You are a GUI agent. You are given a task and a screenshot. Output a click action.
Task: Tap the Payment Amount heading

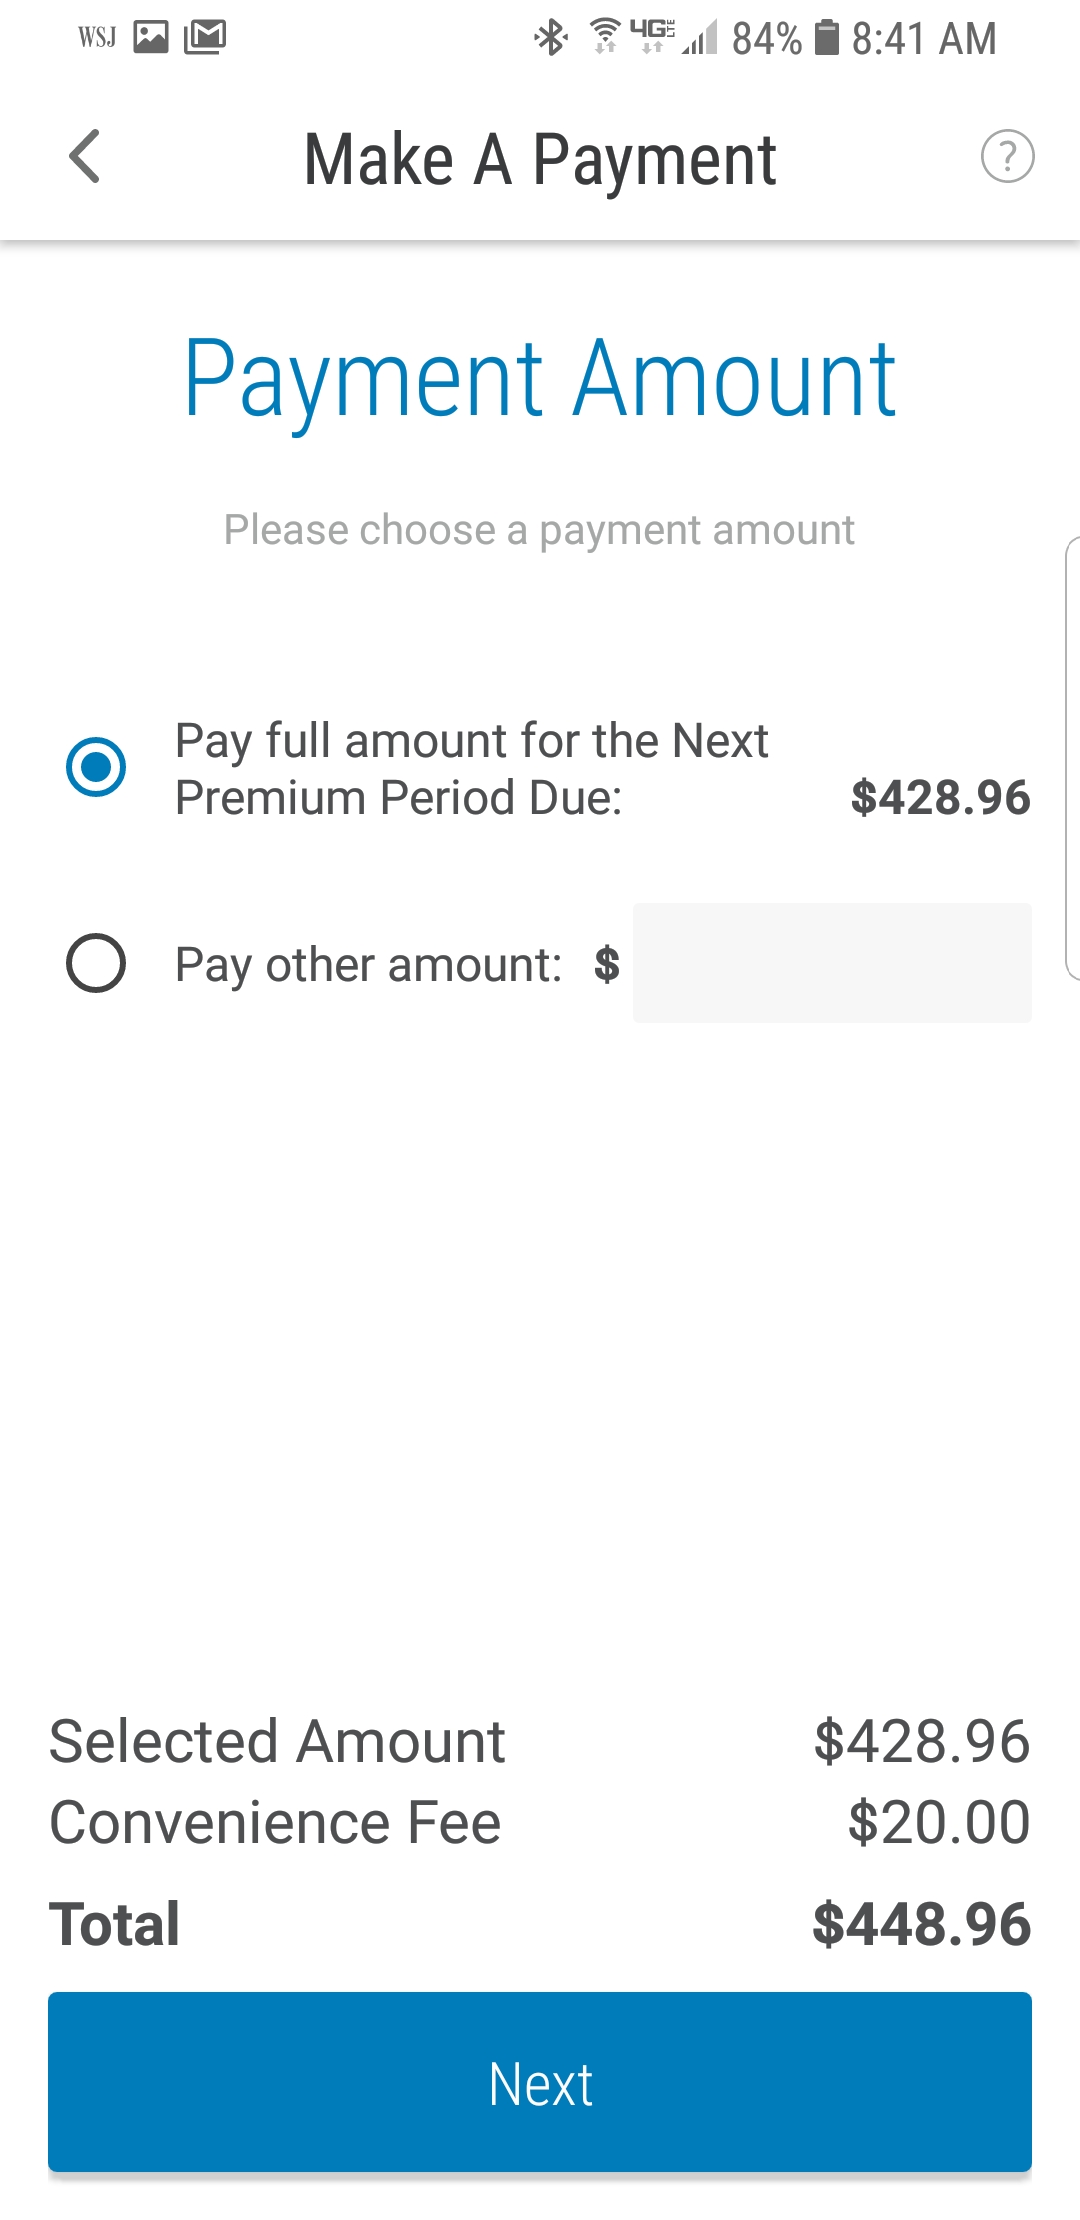click(x=540, y=380)
